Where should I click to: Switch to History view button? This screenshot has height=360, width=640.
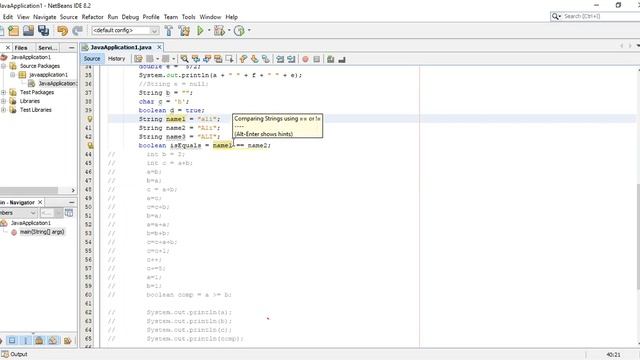pyautogui.click(x=116, y=59)
